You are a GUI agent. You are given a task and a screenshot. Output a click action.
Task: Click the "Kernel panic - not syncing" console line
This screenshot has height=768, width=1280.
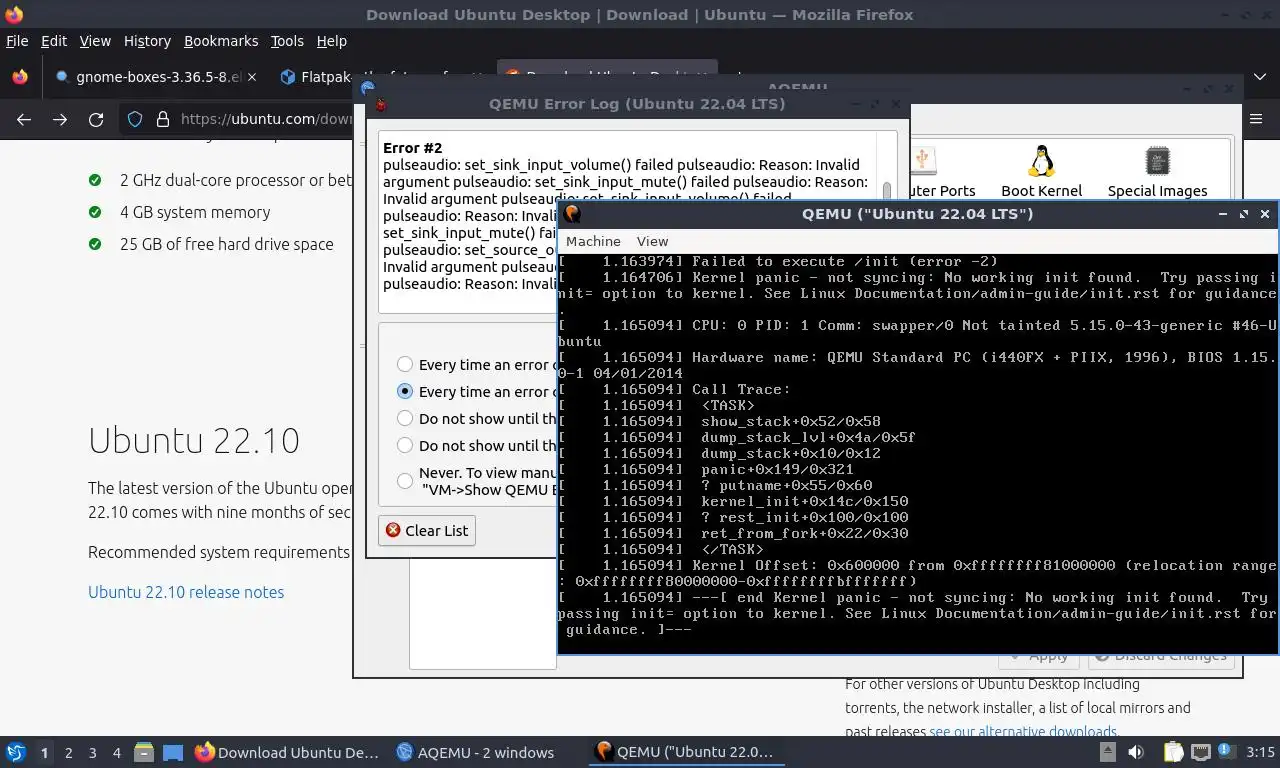tap(916, 285)
